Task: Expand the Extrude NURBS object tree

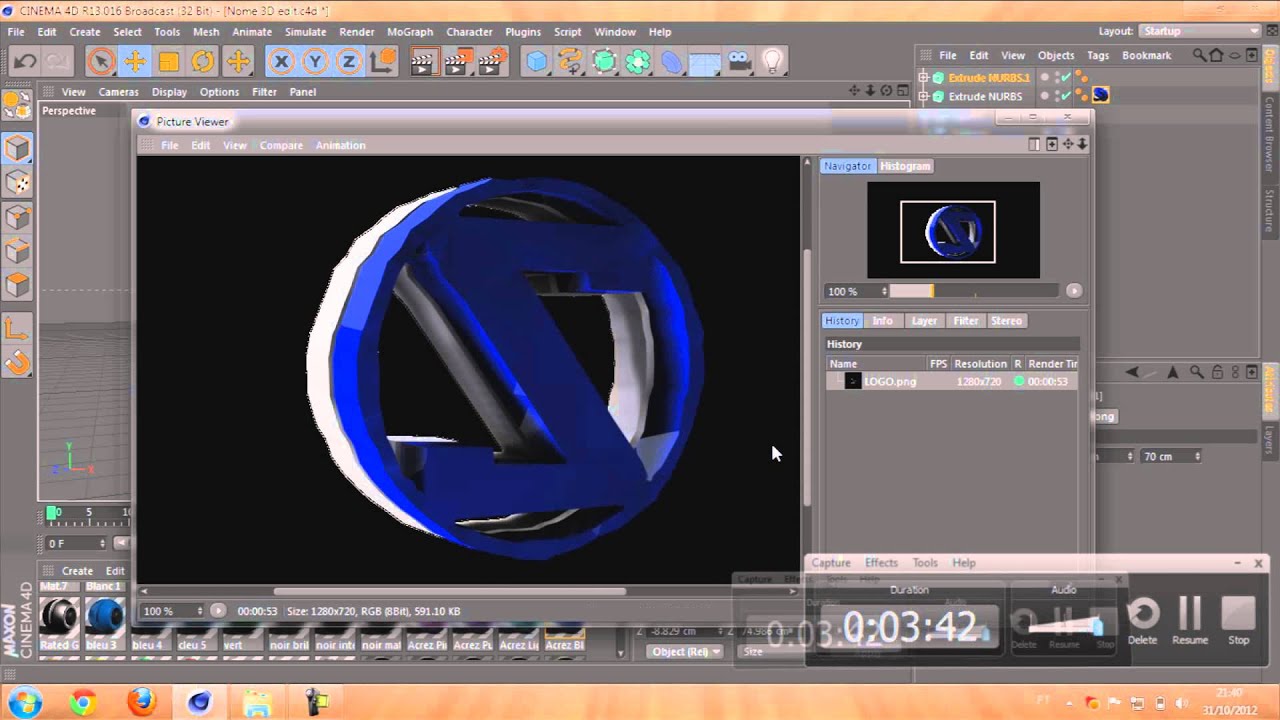Action: (924, 96)
